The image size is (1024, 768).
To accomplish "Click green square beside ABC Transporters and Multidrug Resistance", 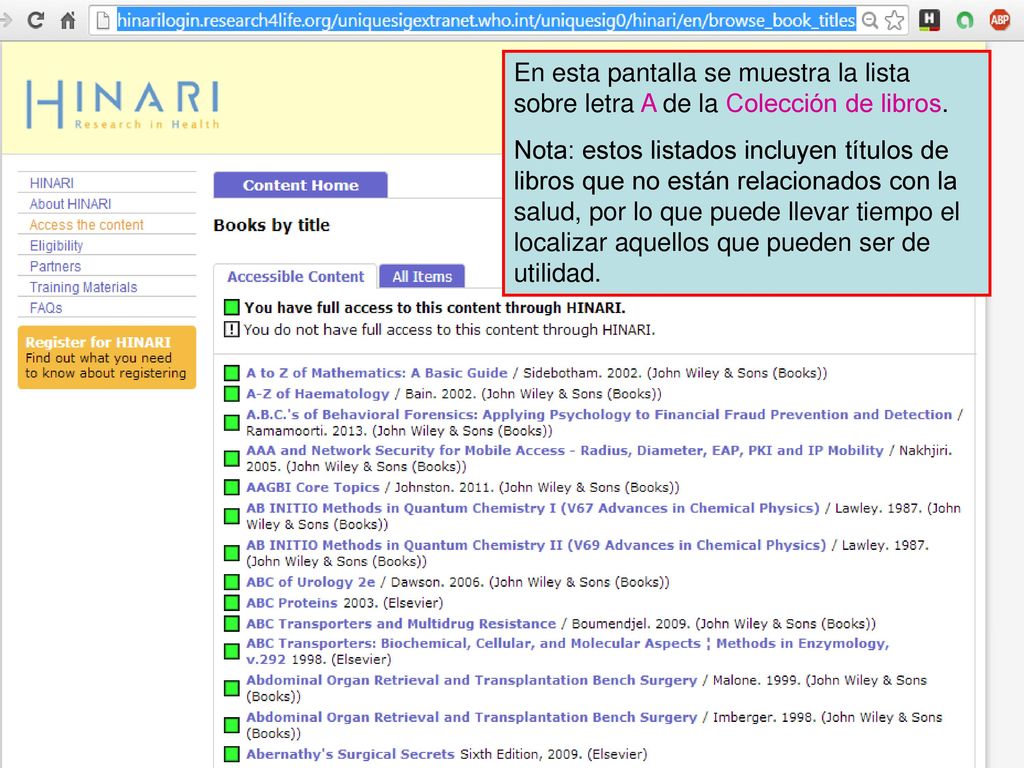I will 231,624.
